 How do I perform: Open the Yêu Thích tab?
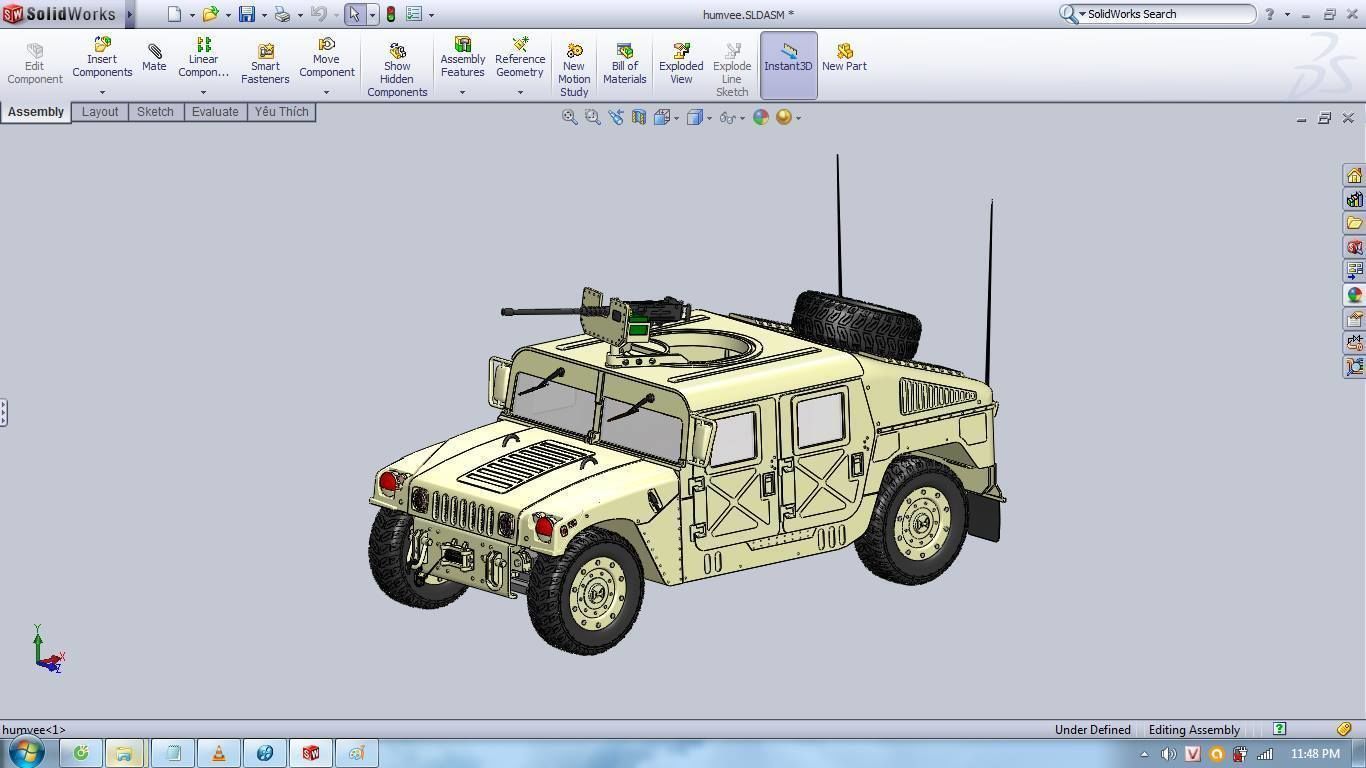point(281,111)
